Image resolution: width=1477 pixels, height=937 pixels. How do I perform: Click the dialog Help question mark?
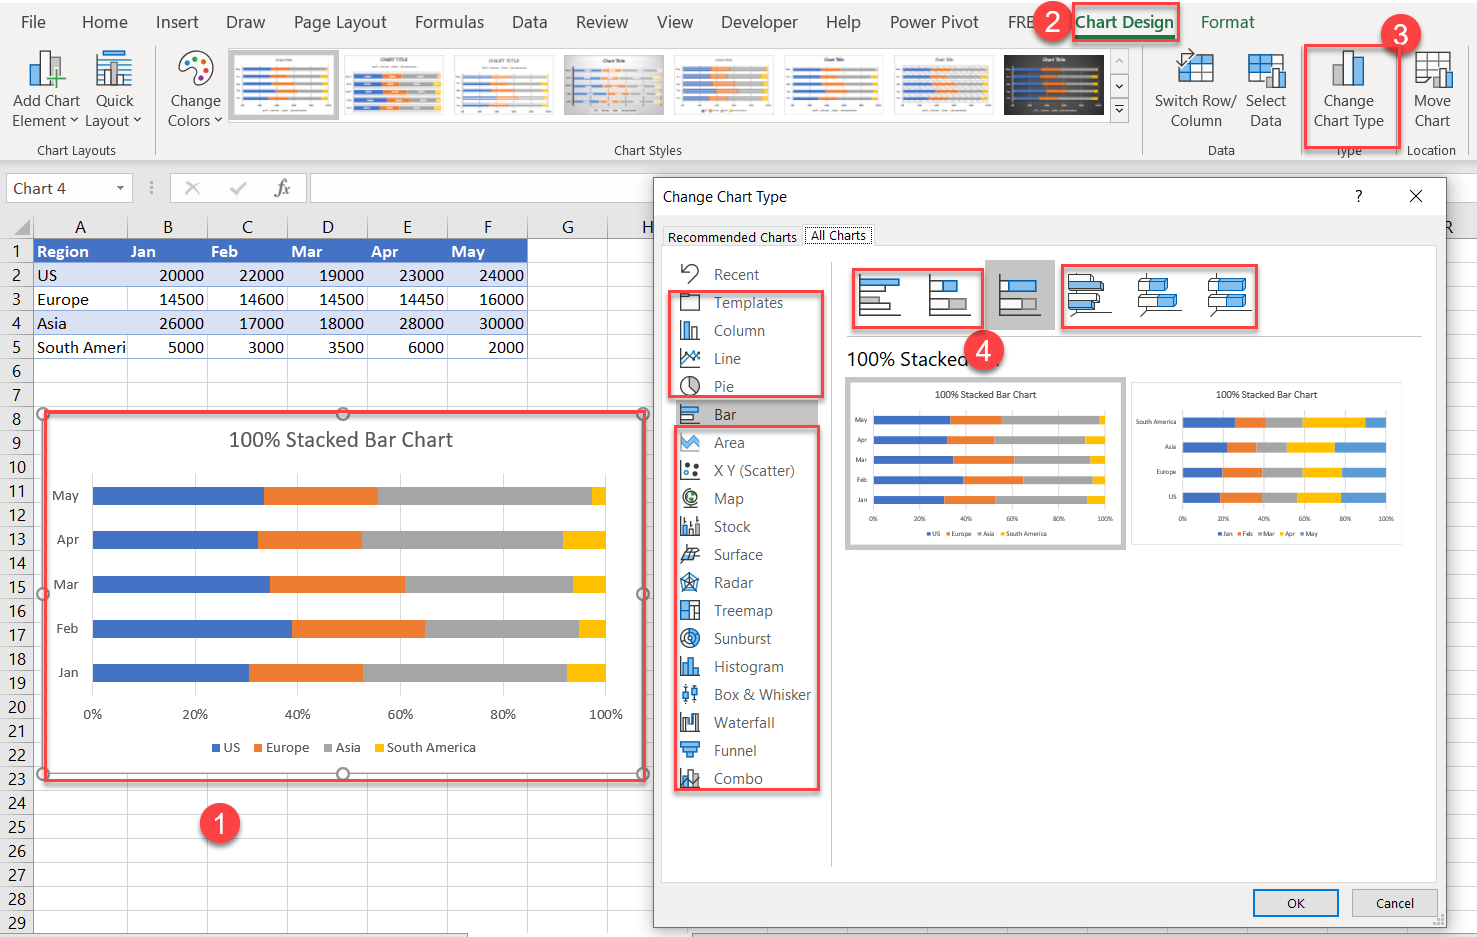pyautogui.click(x=1358, y=196)
